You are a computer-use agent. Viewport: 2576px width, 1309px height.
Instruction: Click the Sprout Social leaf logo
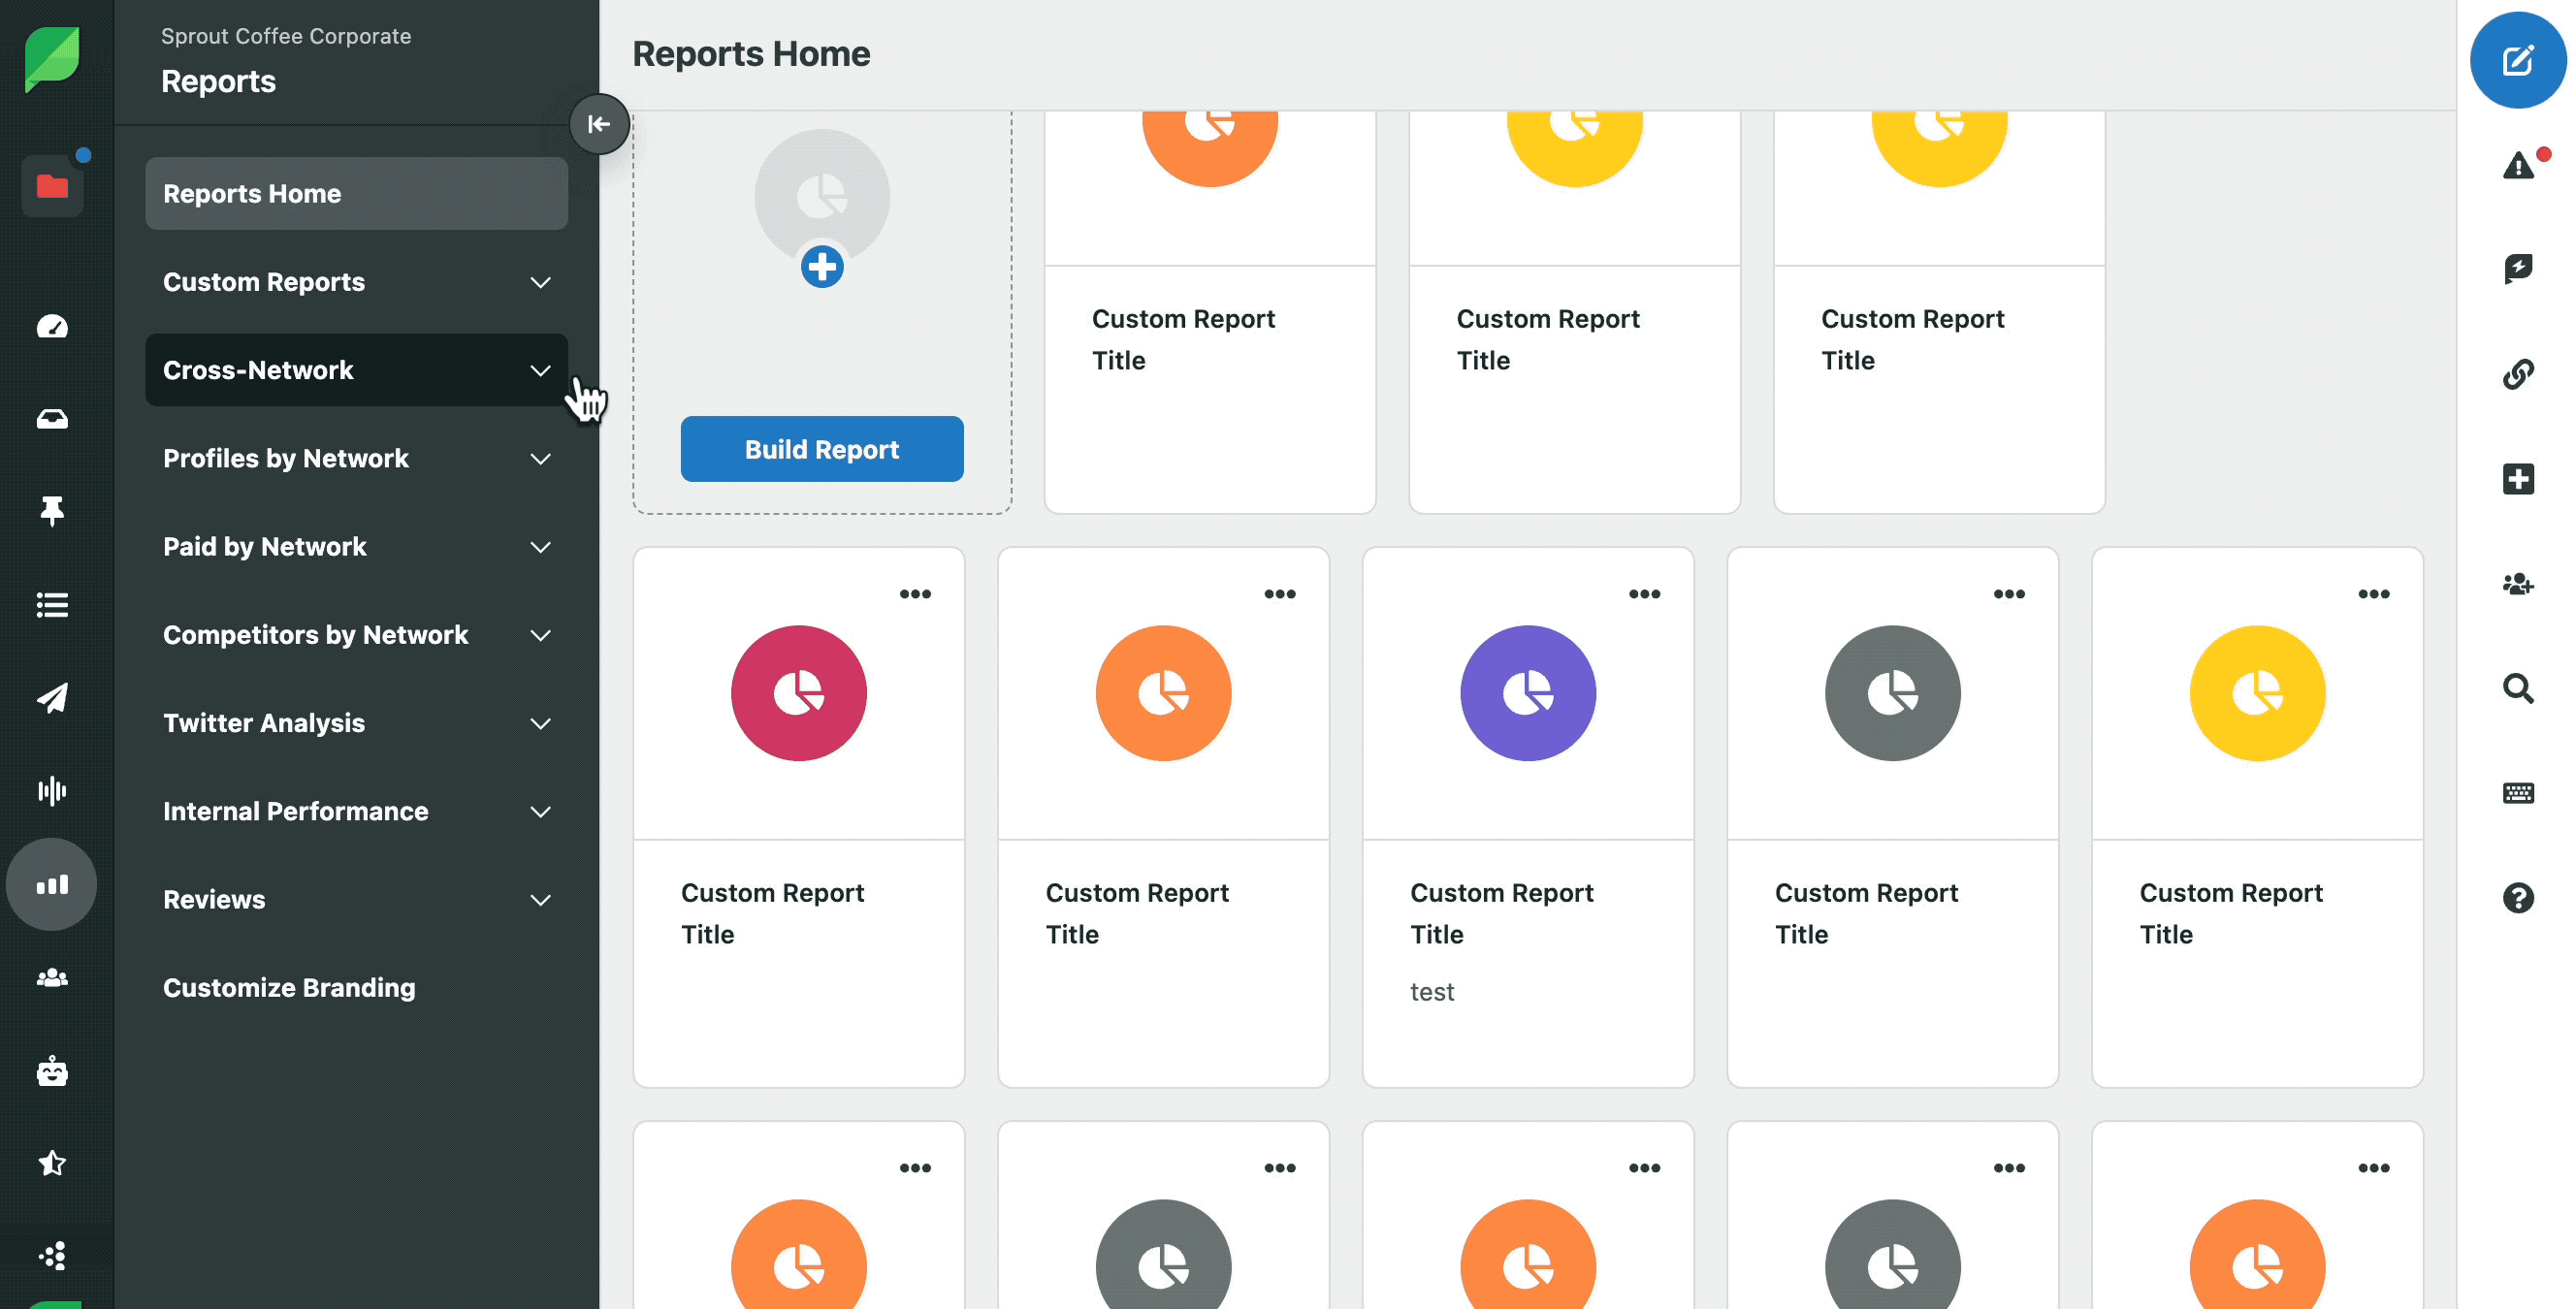(52, 59)
